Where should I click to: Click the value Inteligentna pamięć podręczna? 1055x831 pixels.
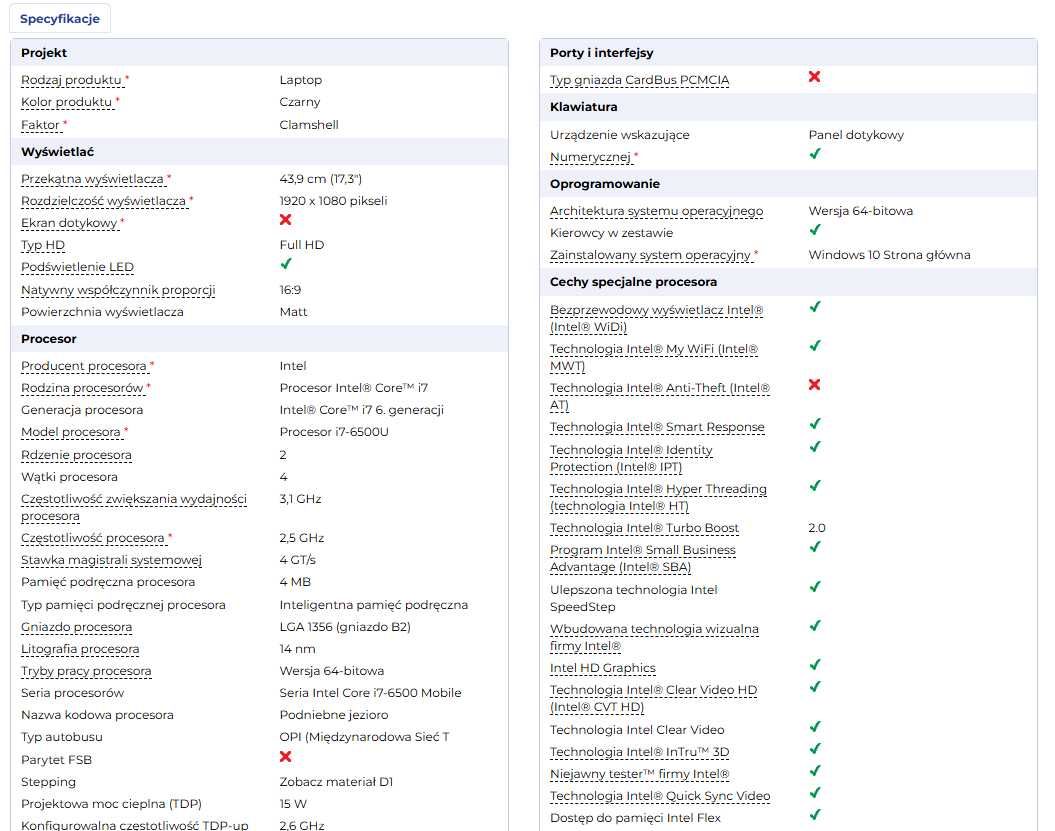coord(373,605)
